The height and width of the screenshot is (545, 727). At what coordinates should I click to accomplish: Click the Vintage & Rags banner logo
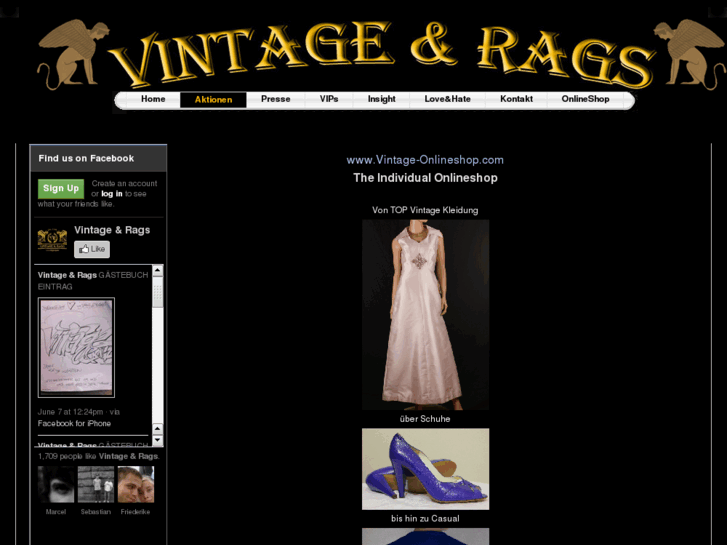pos(382,53)
